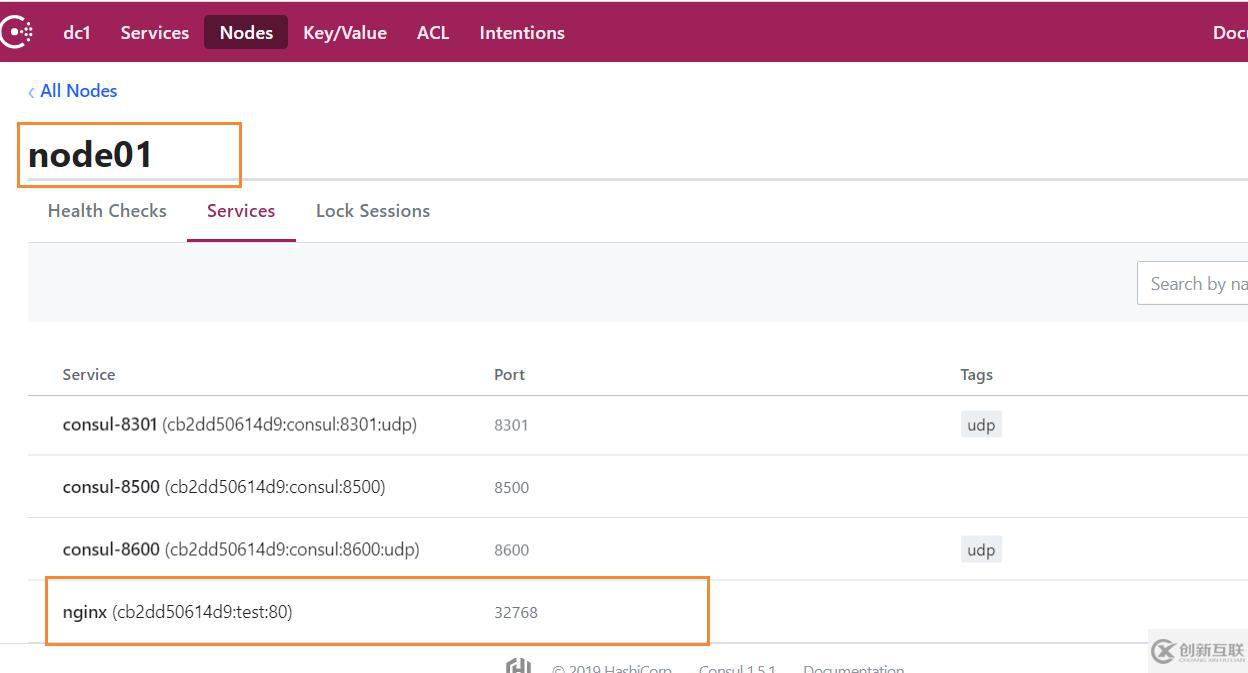The height and width of the screenshot is (673, 1248).
Task: Open the ACL section
Action: pyautogui.click(x=433, y=32)
